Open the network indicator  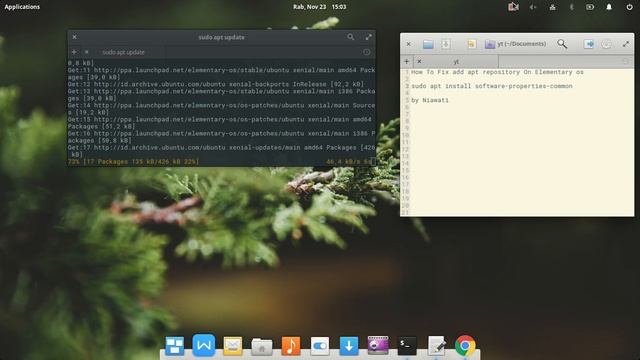point(552,7)
